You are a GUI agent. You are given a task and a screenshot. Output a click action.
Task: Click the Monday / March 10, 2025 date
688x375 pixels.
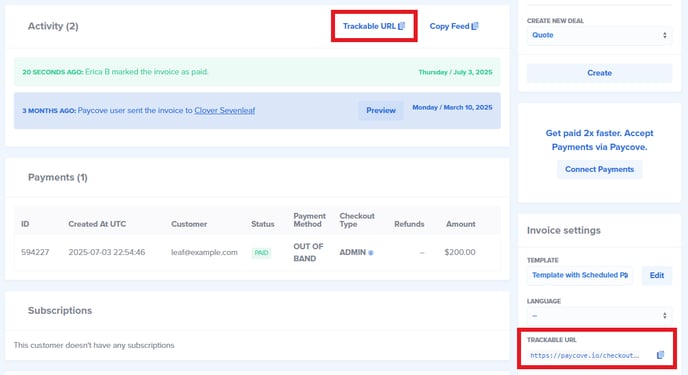click(452, 107)
